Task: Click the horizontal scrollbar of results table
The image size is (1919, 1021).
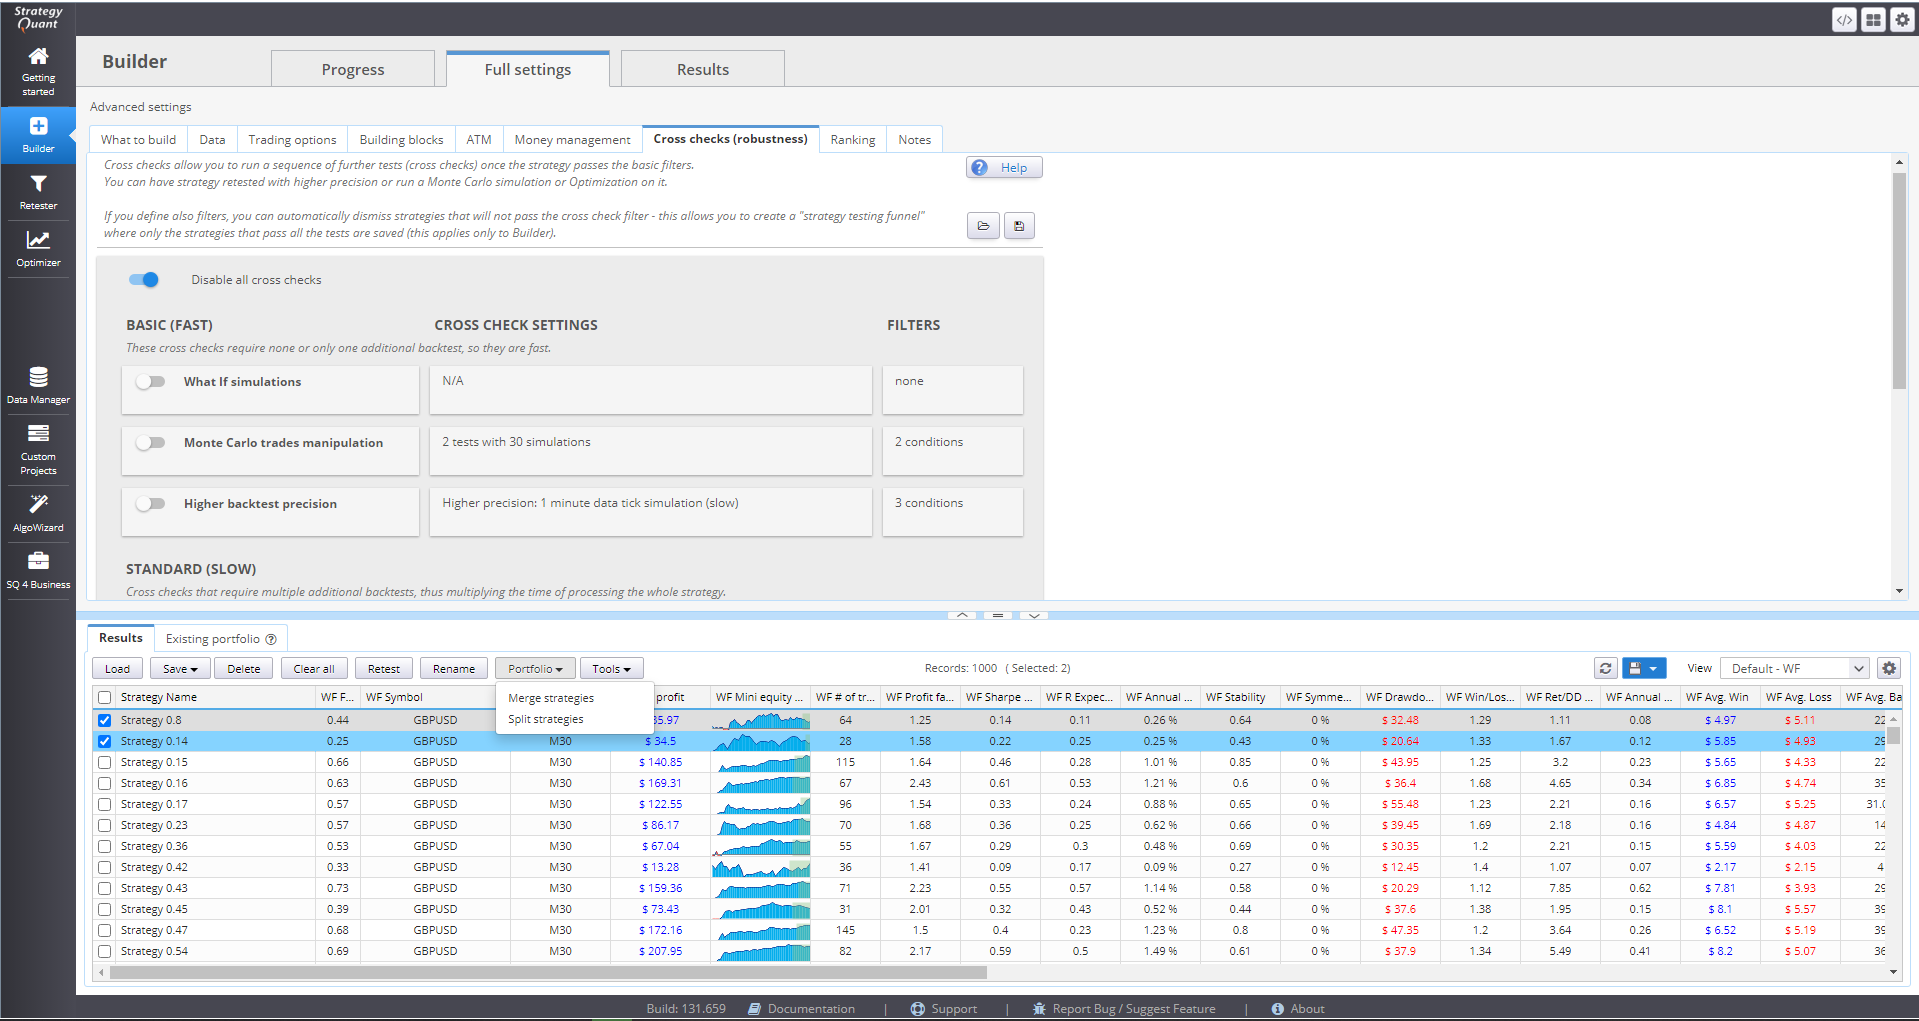Action: click(x=548, y=972)
